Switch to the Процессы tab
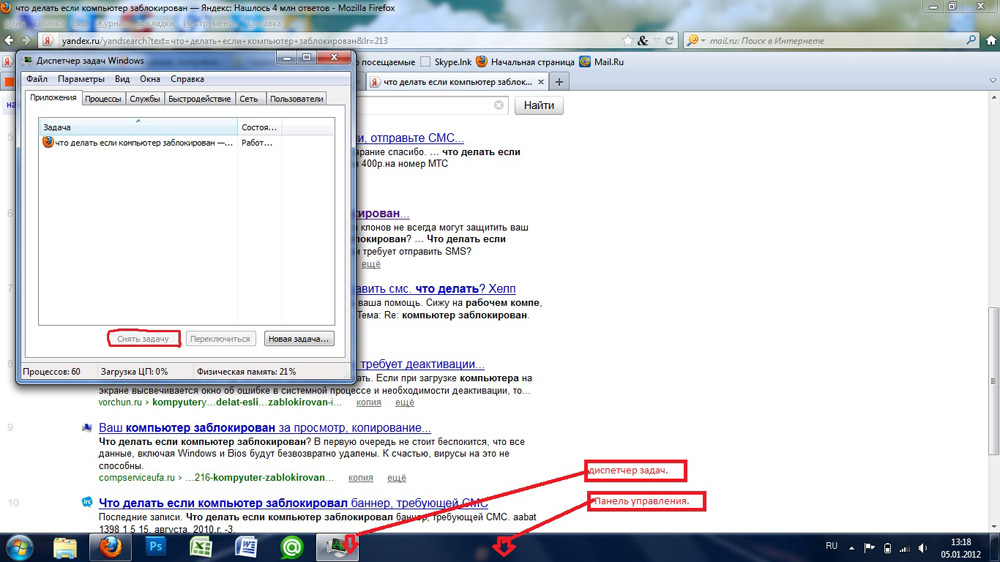 (x=103, y=99)
